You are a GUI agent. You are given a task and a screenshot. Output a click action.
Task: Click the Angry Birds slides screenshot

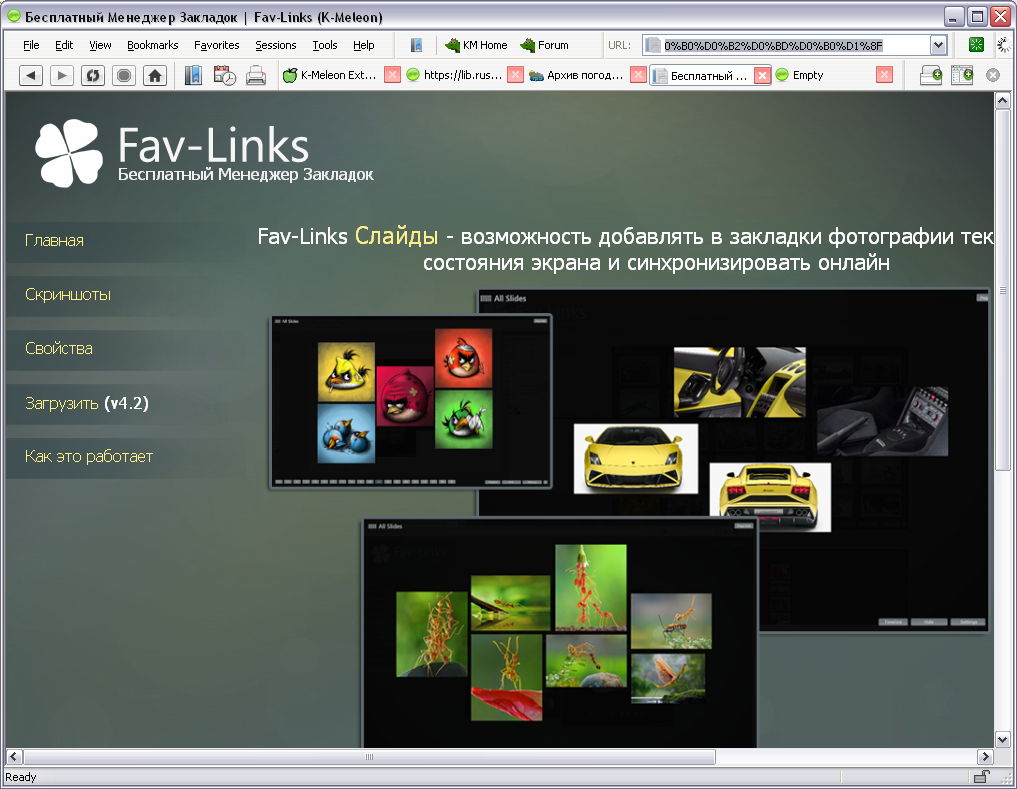coord(411,402)
